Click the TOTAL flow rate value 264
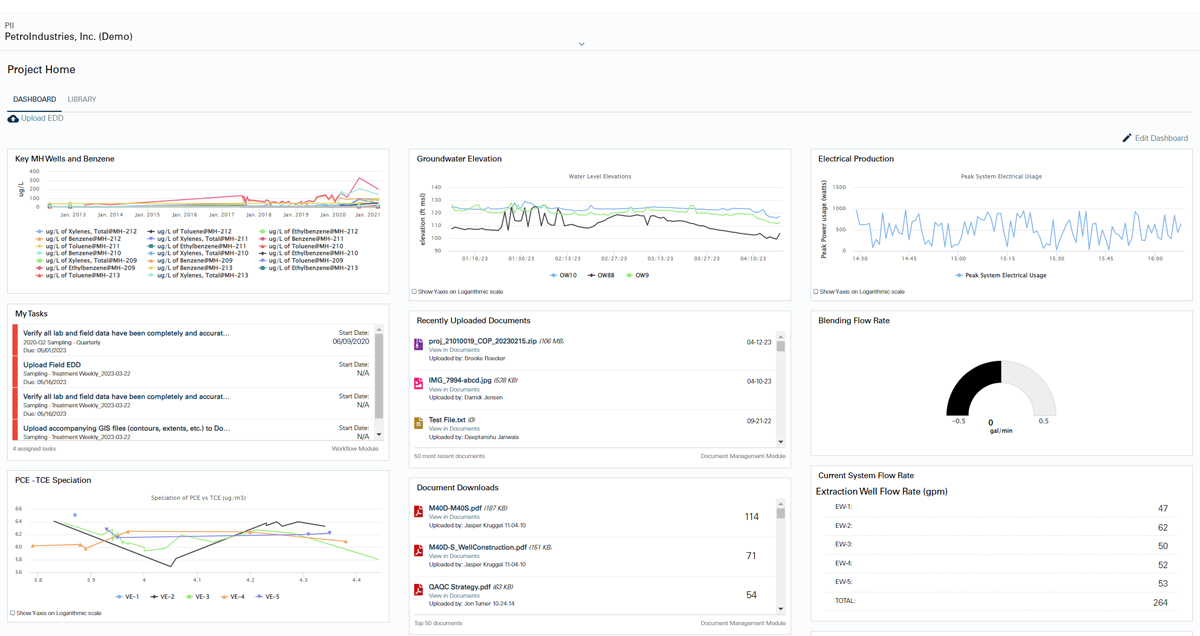 [x=1160, y=603]
